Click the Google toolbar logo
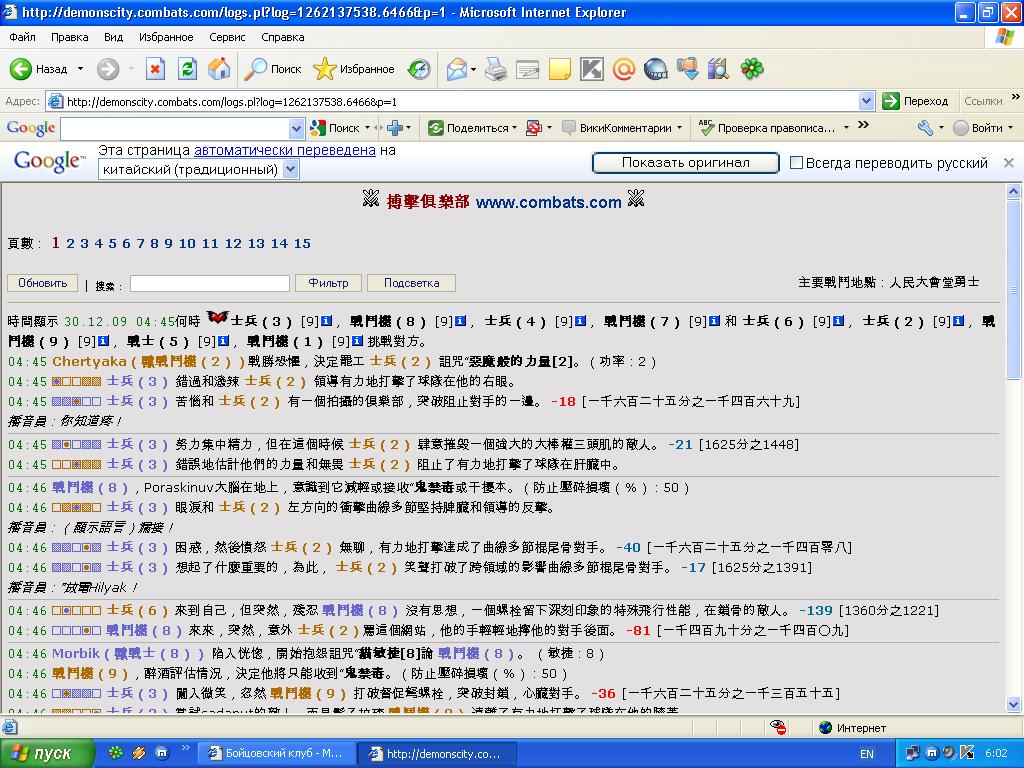 pos(30,128)
